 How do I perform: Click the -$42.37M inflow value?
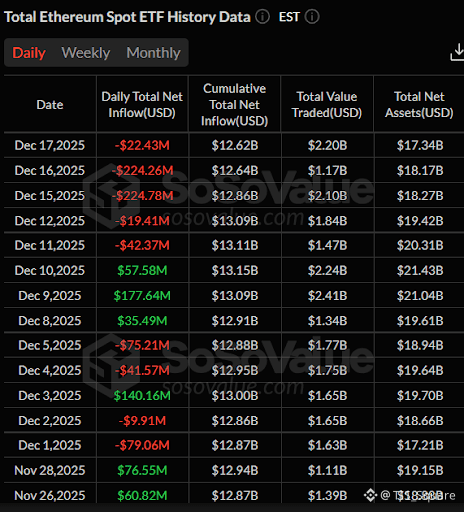[x=142, y=245]
